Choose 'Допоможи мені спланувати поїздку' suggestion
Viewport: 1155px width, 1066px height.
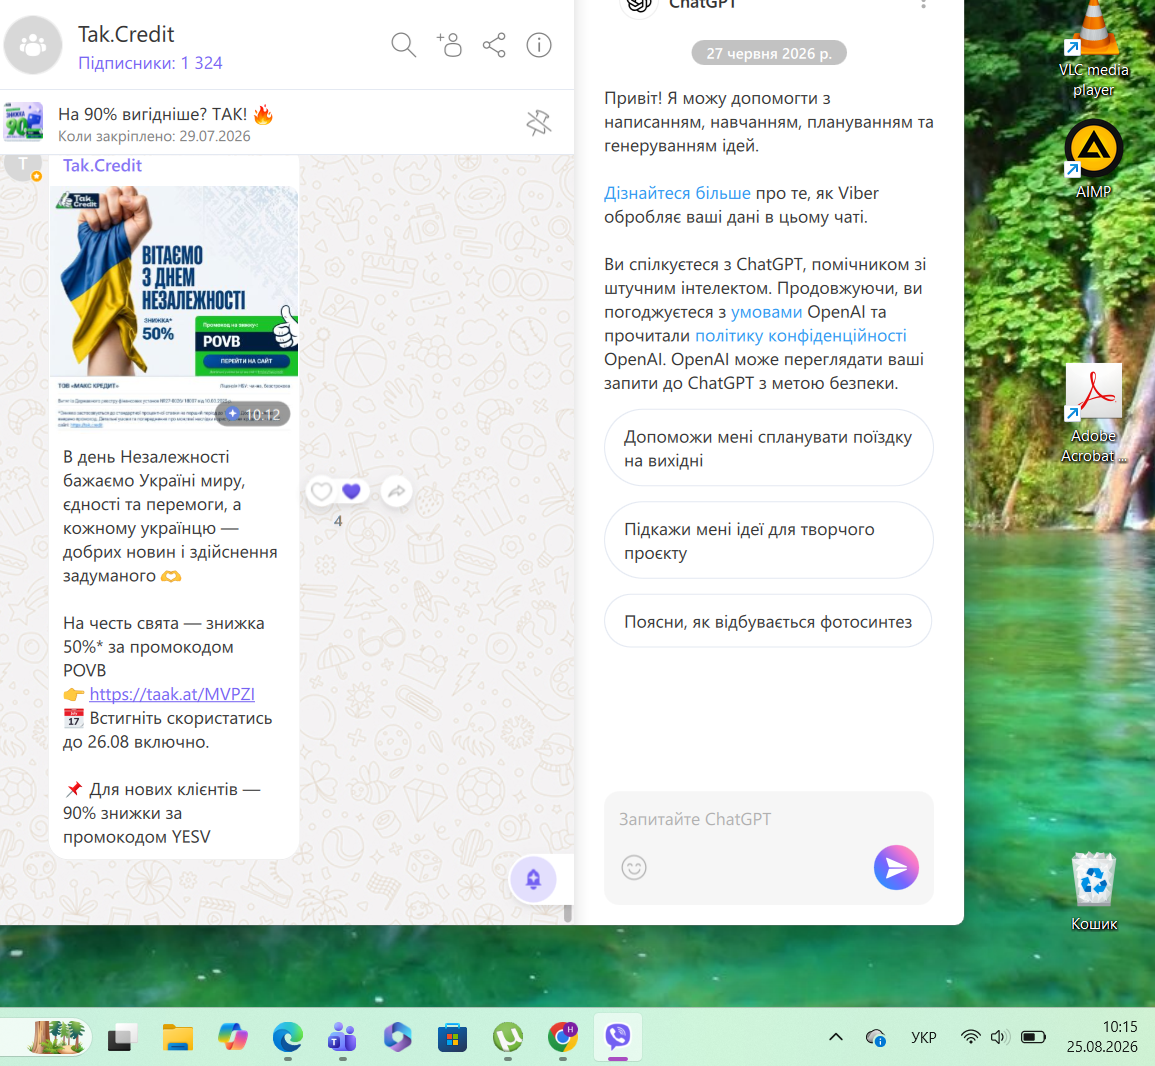768,448
